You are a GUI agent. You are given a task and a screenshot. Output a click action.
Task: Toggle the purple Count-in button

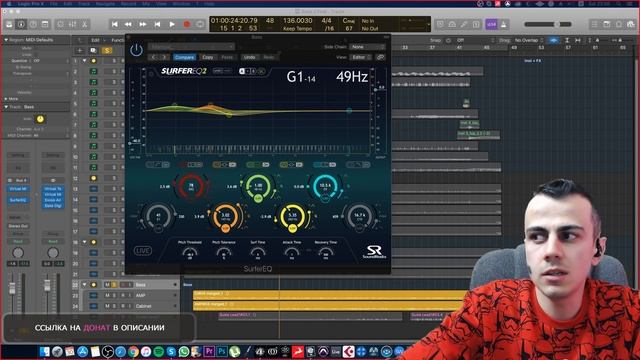coord(491,24)
